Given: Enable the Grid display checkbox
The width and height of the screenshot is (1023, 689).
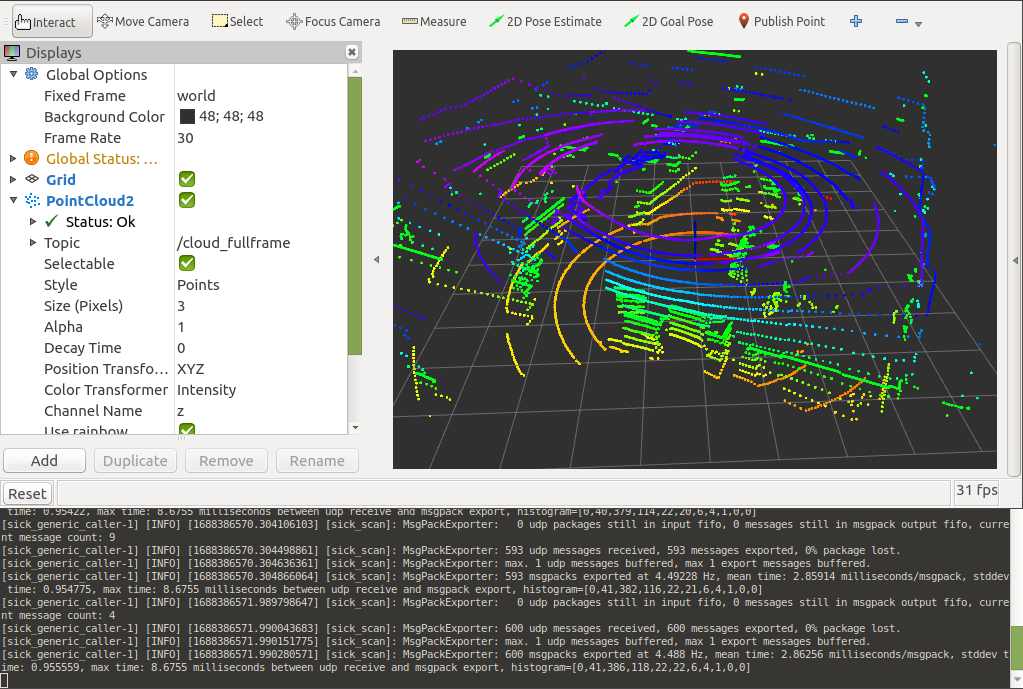Looking at the screenshot, I should point(186,179).
